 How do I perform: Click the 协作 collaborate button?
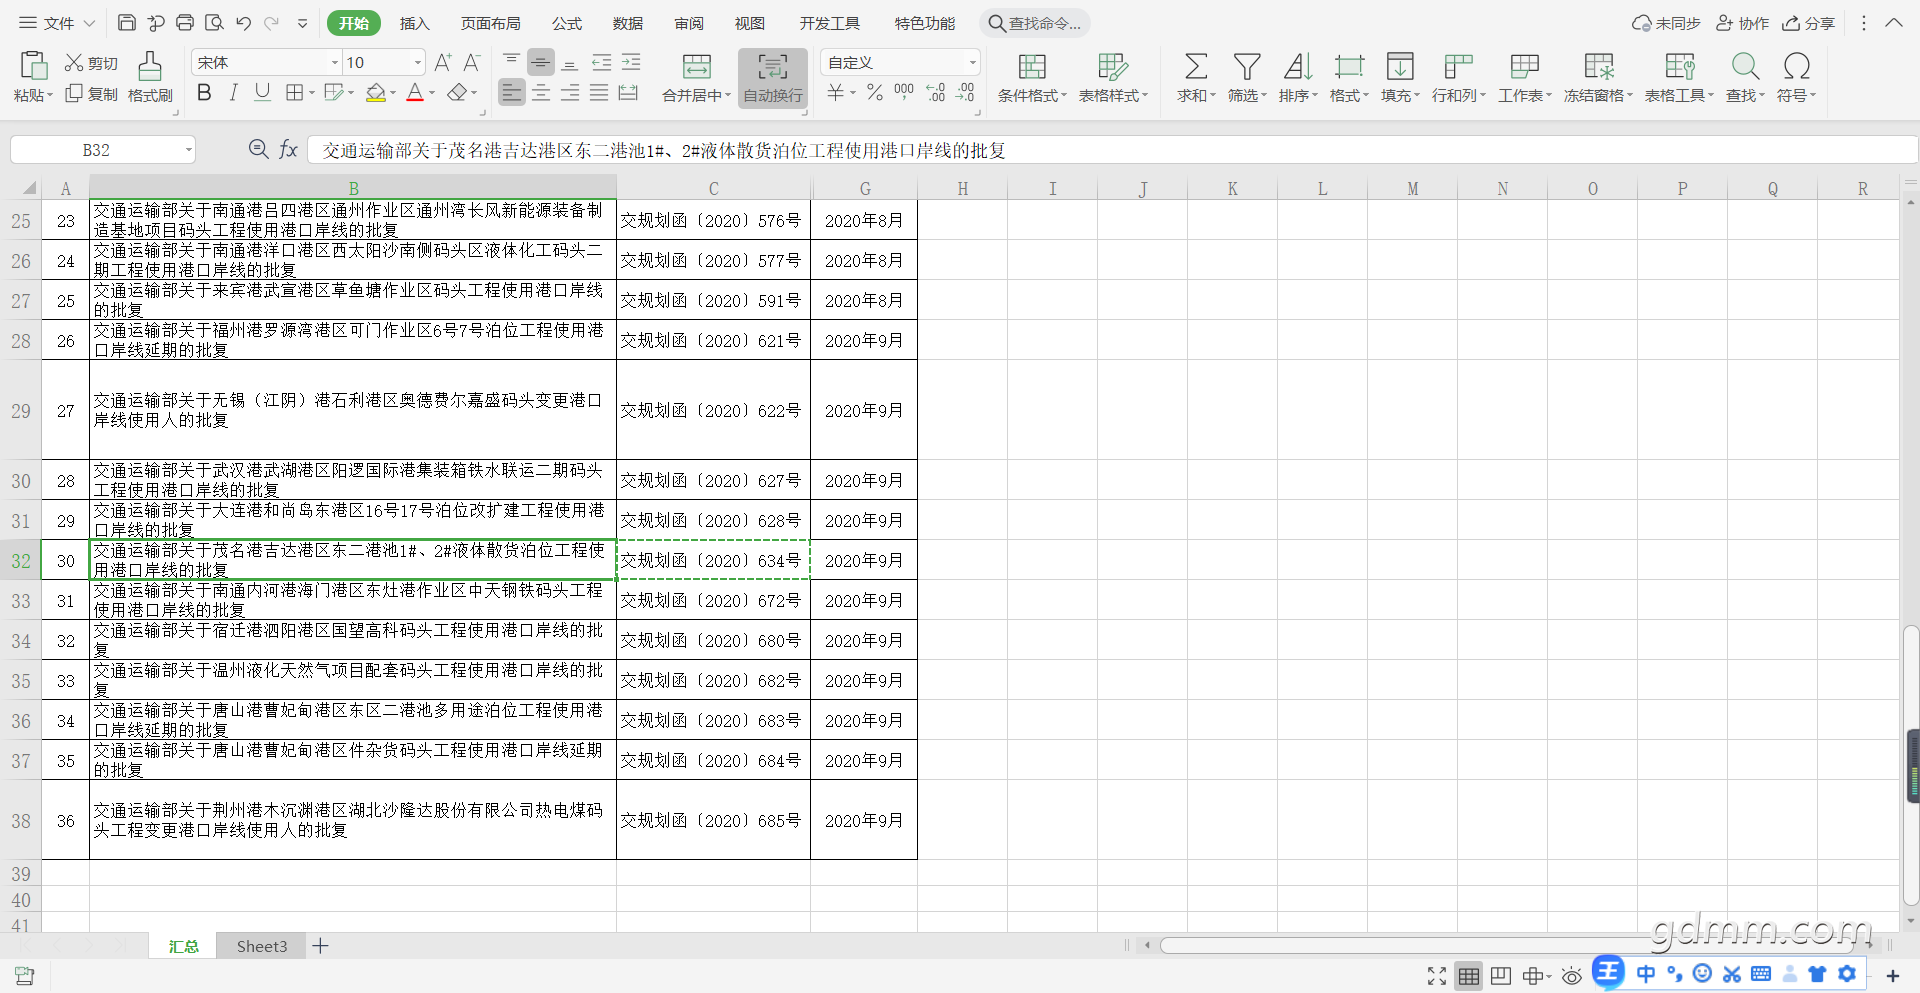pos(1743,23)
